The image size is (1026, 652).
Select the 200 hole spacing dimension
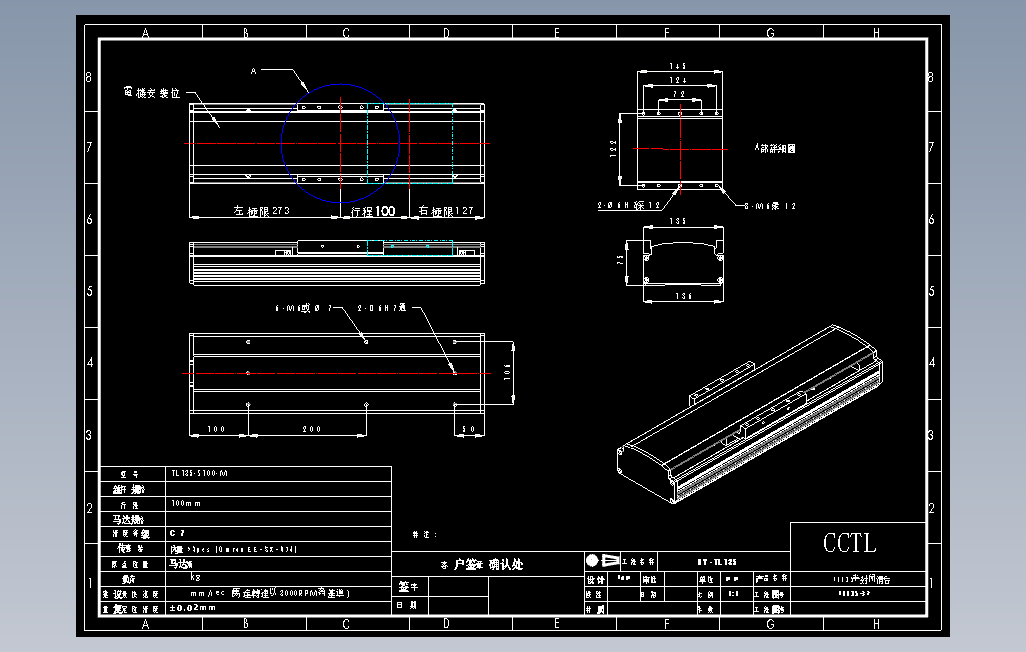coord(311,429)
